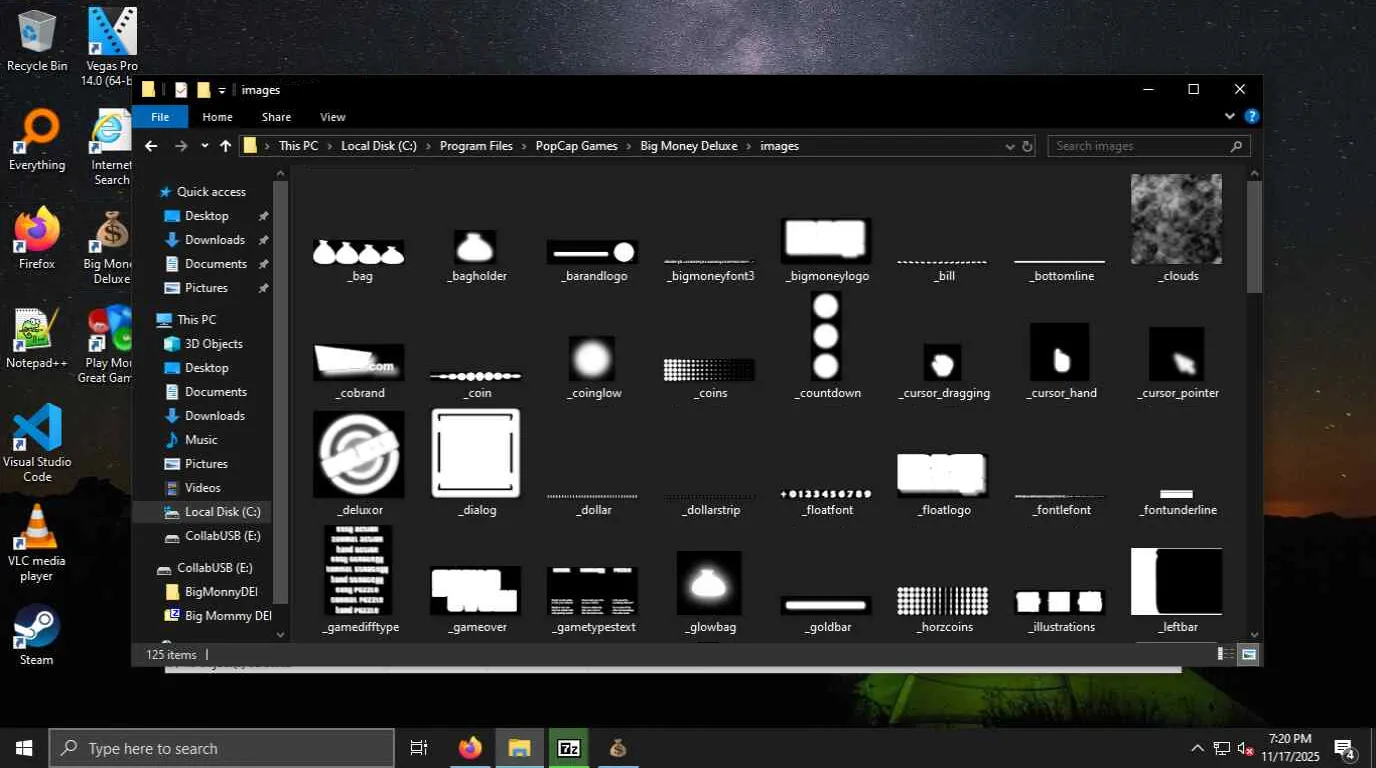Open the address bar previous locations dropdown
This screenshot has height=768, width=1376.
click(1010, 146)
